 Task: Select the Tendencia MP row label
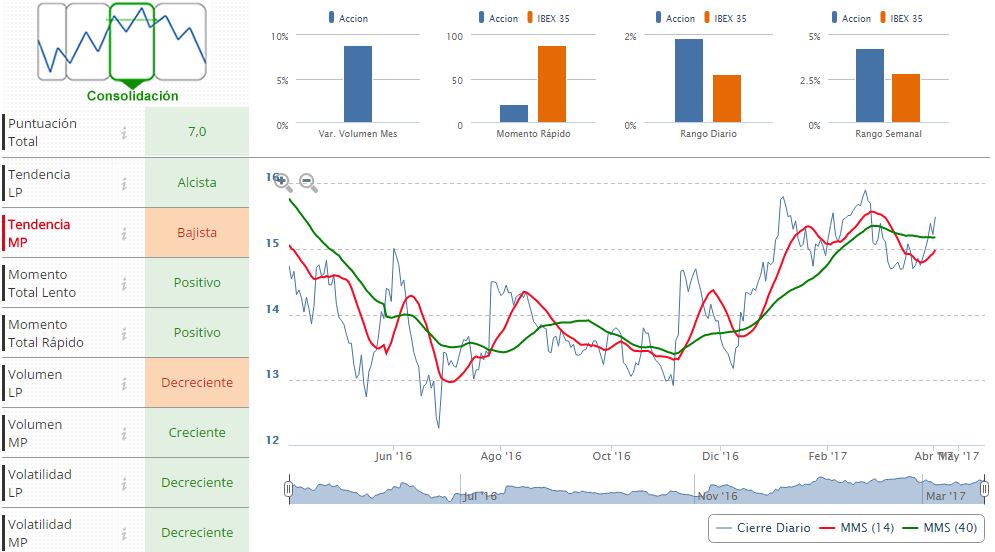pyautogui.click(x=39, y=233)
